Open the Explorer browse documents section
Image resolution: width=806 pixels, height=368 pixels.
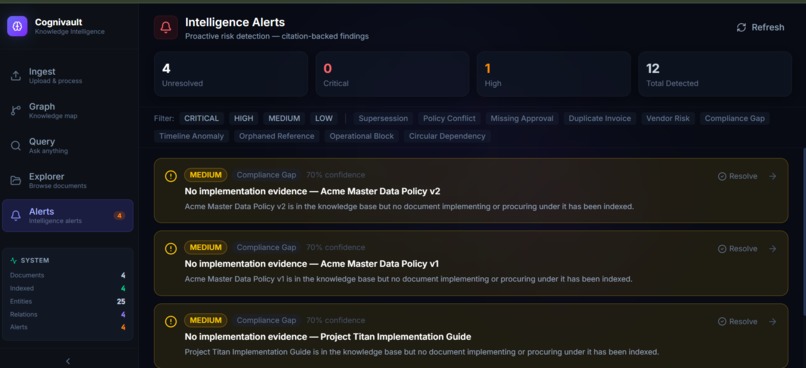68,180
